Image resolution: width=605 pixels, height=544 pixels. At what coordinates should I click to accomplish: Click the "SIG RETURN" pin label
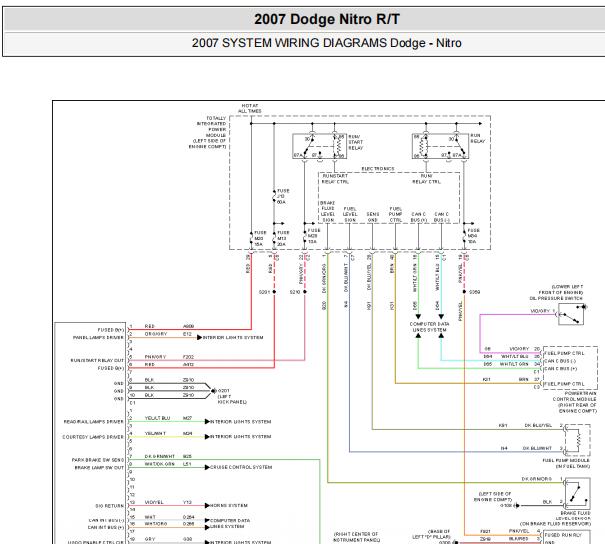point(110,505)
